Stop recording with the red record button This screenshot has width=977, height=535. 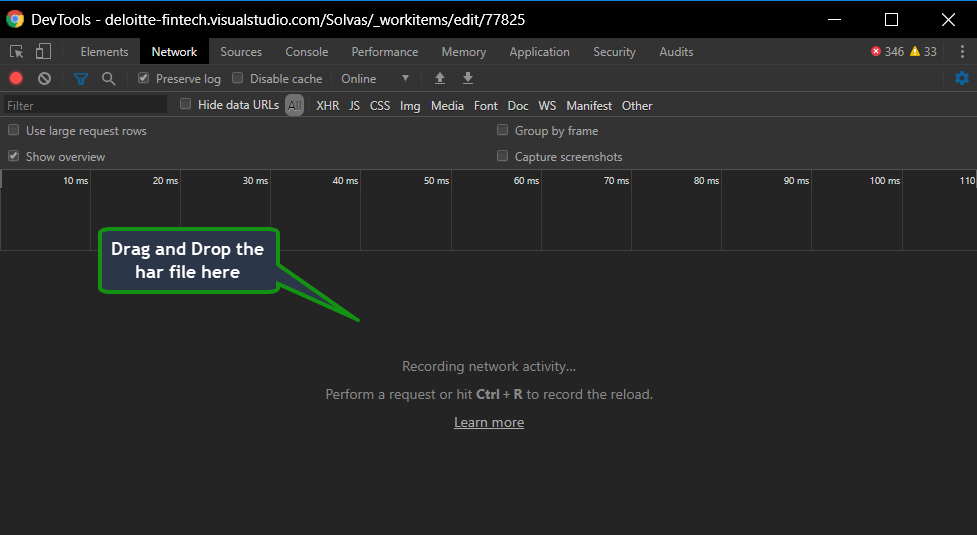16,78
